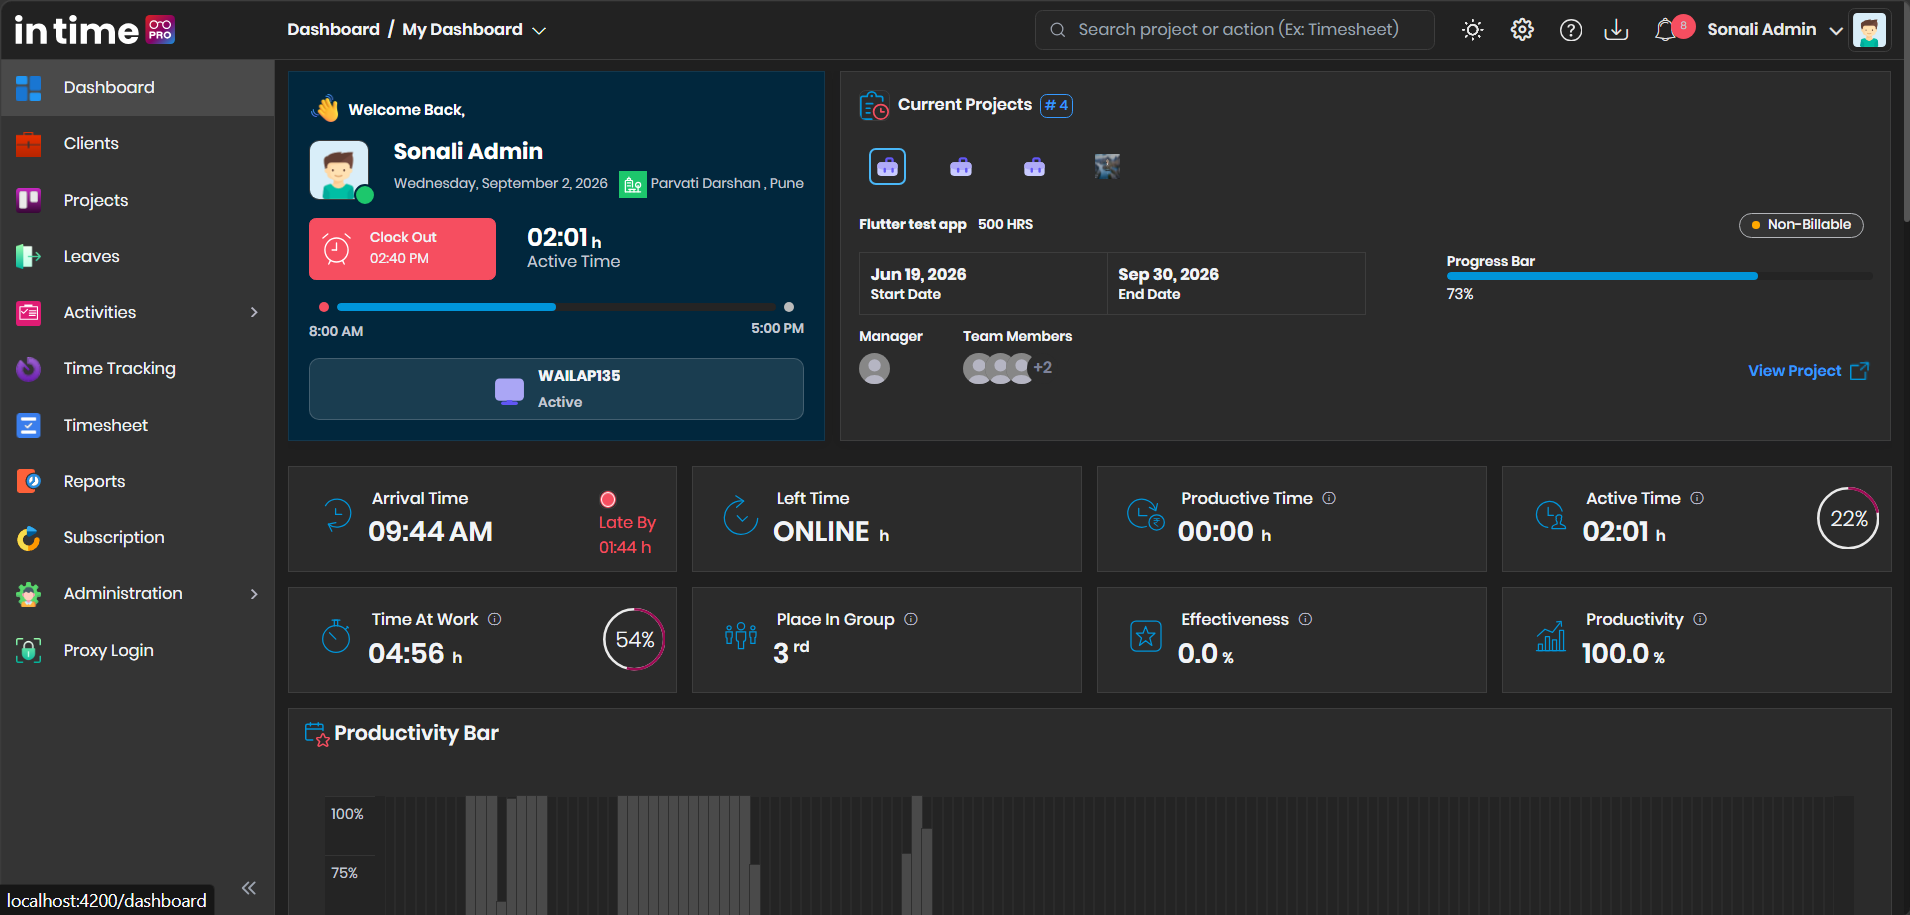Click the manager avatar

coord(874,369)
